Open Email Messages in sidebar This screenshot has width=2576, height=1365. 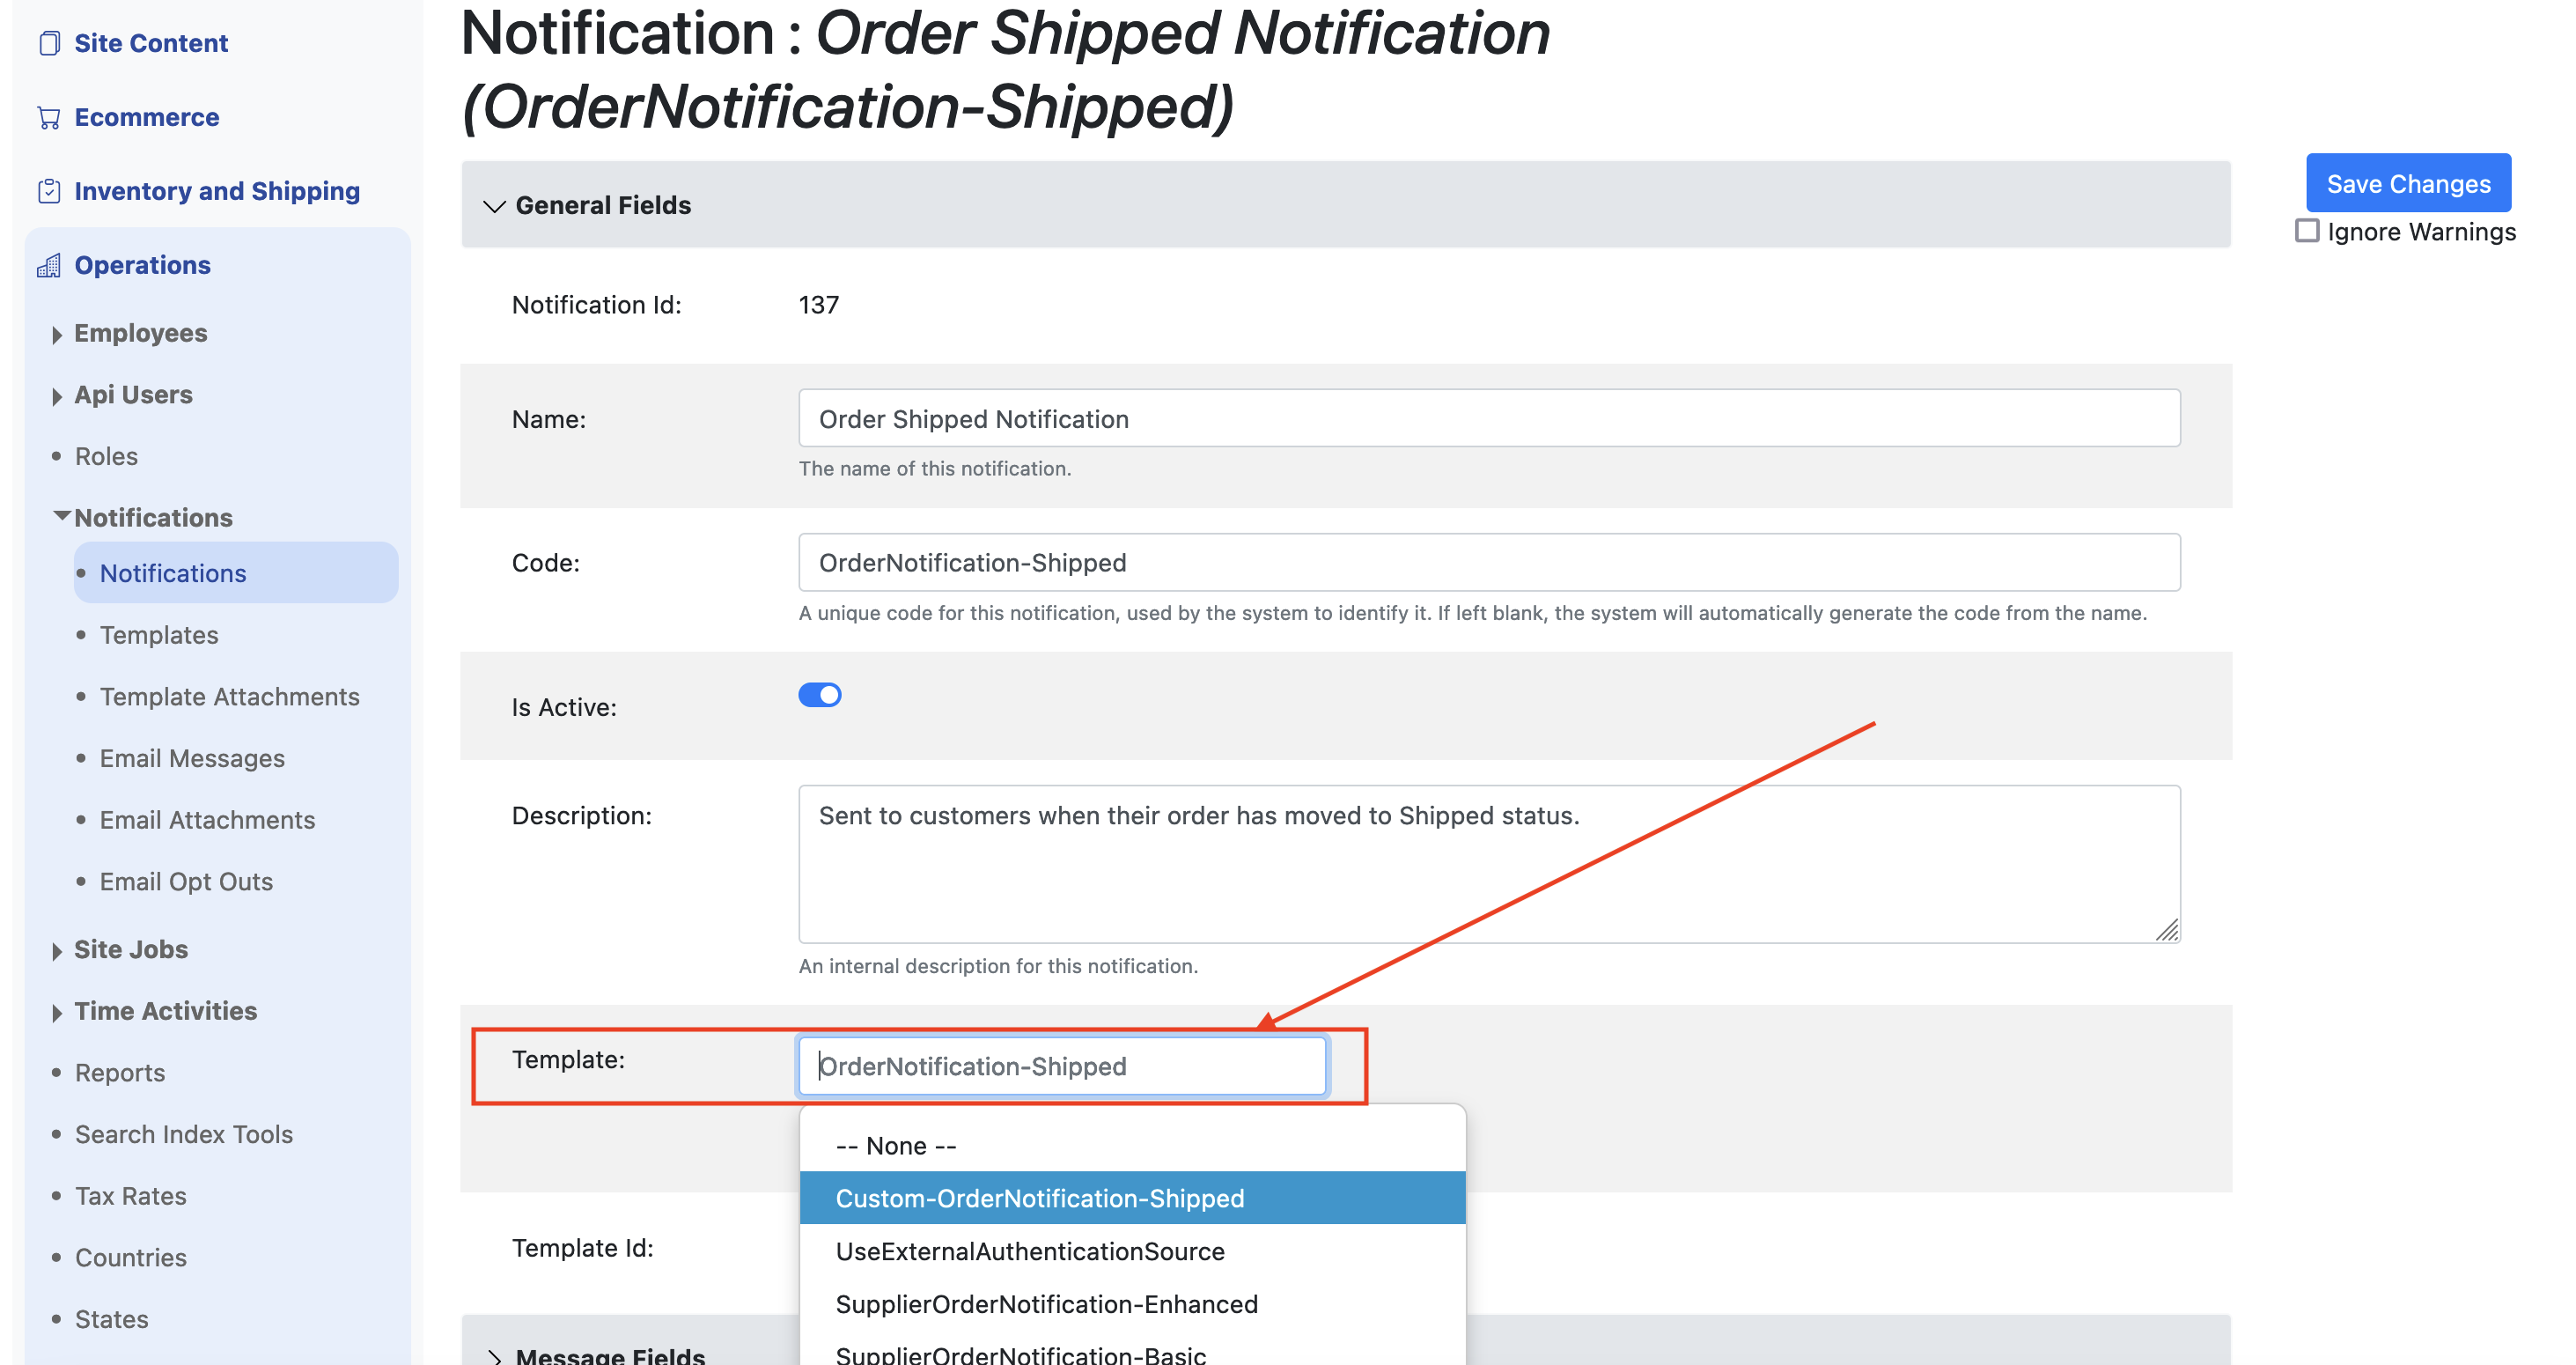(x=192, y=758)
